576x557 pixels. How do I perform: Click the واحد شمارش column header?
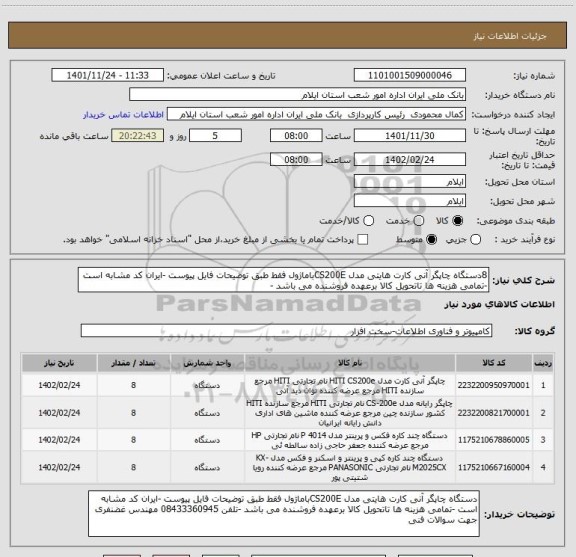tap(207, 363)
